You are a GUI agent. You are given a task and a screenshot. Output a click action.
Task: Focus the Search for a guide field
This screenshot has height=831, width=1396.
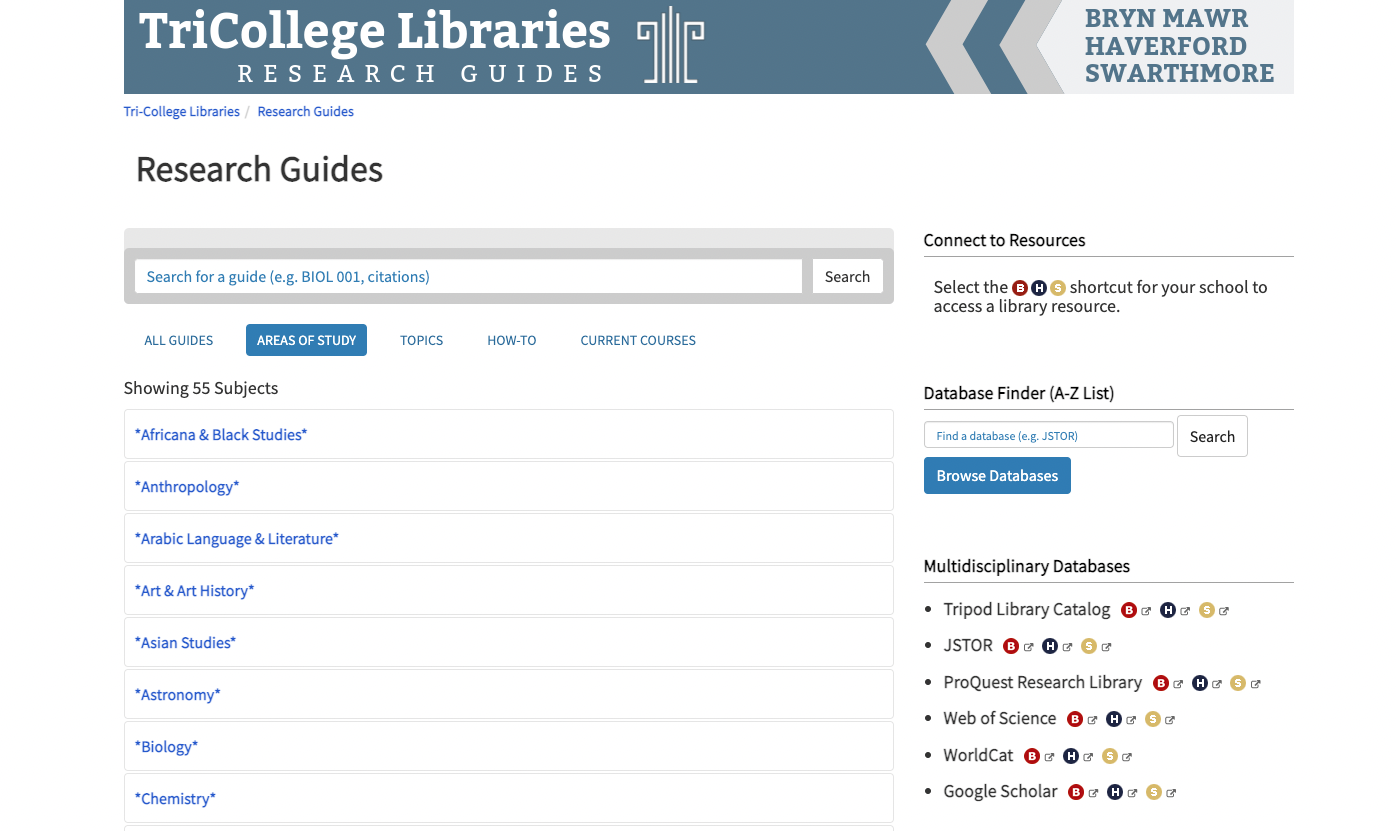coord(468,277)
